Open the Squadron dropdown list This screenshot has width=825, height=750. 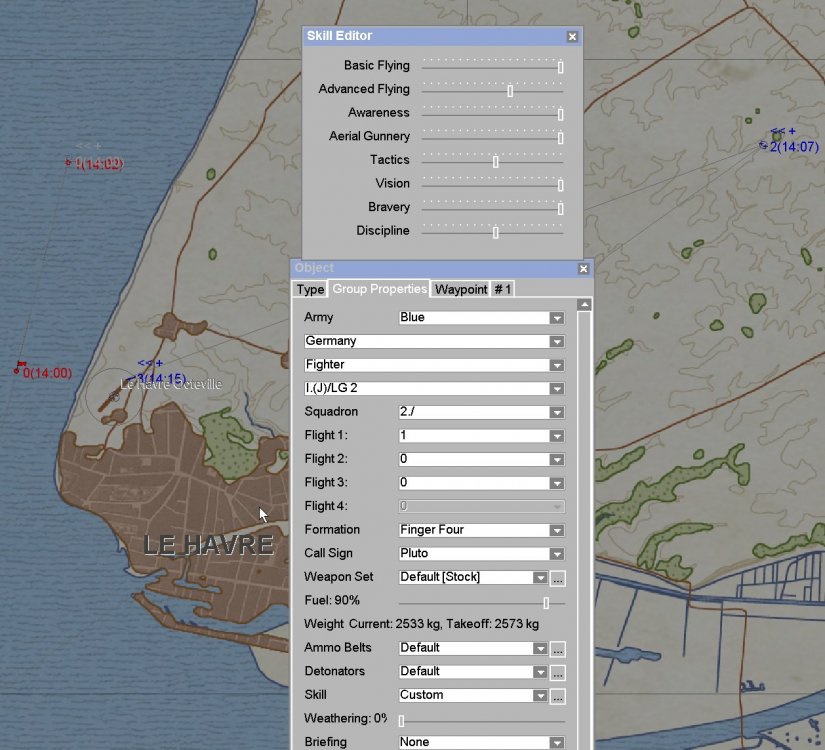tap(556, 412)
